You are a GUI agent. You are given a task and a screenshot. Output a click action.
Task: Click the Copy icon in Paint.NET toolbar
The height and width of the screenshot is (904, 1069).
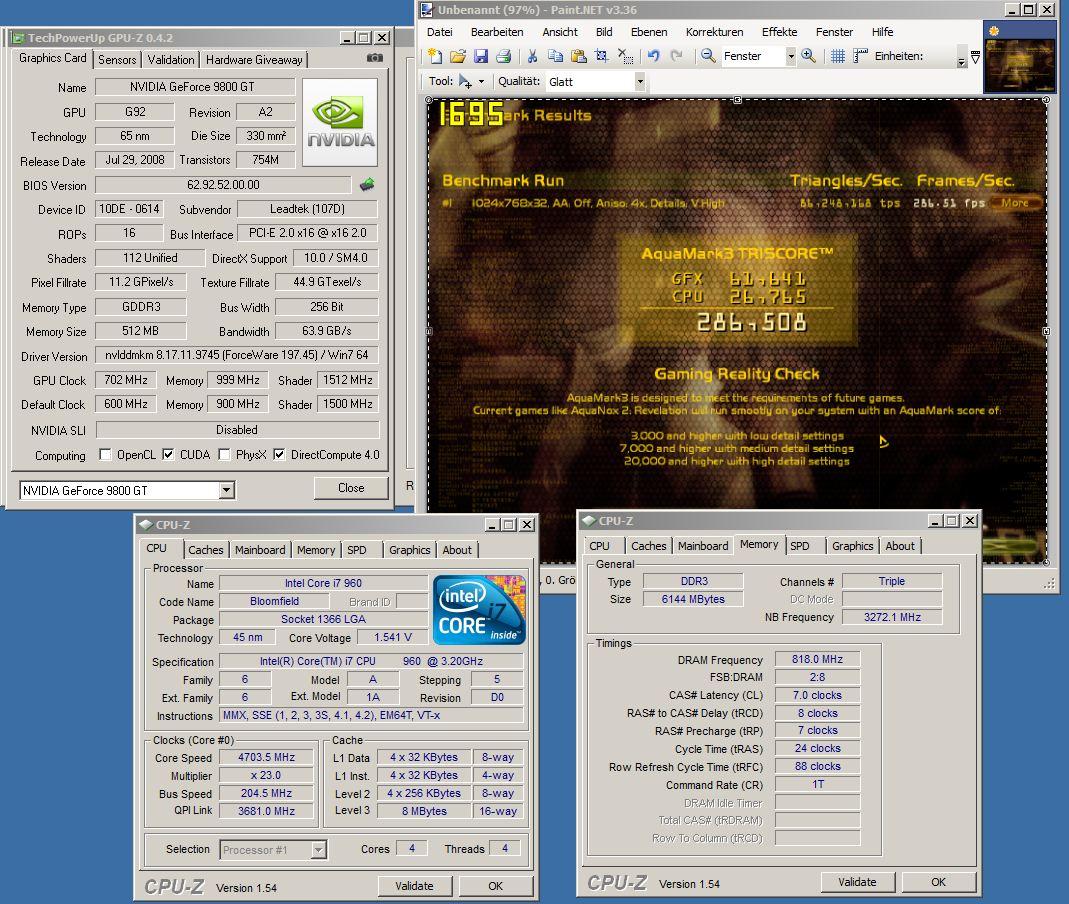tap(556, 57)
